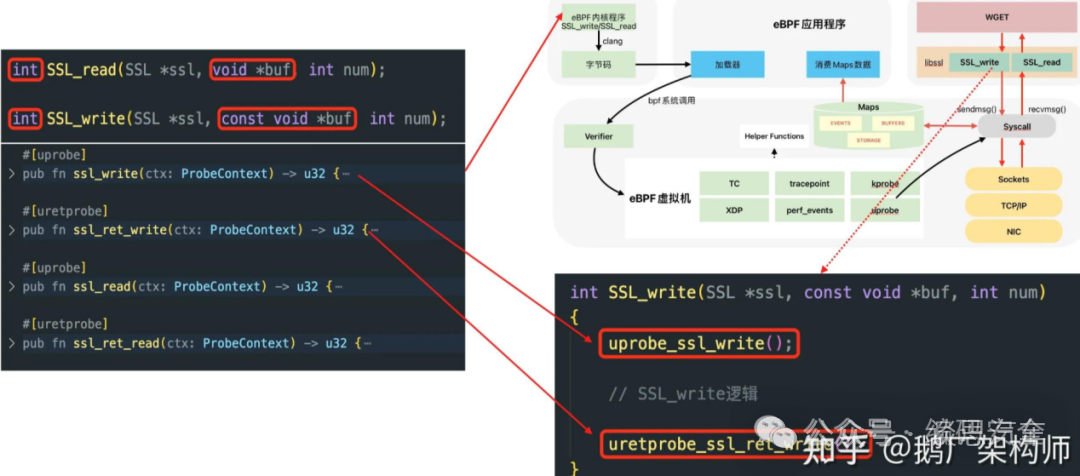Click the NIC layer box
The image size is (1080, 476).
pos(1013,232)
